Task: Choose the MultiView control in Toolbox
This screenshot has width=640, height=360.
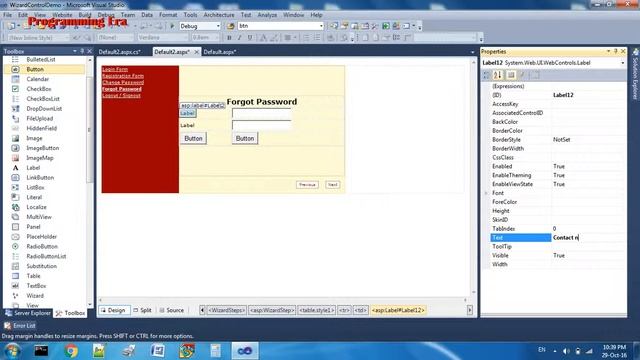Action: (x=44, y=217)
